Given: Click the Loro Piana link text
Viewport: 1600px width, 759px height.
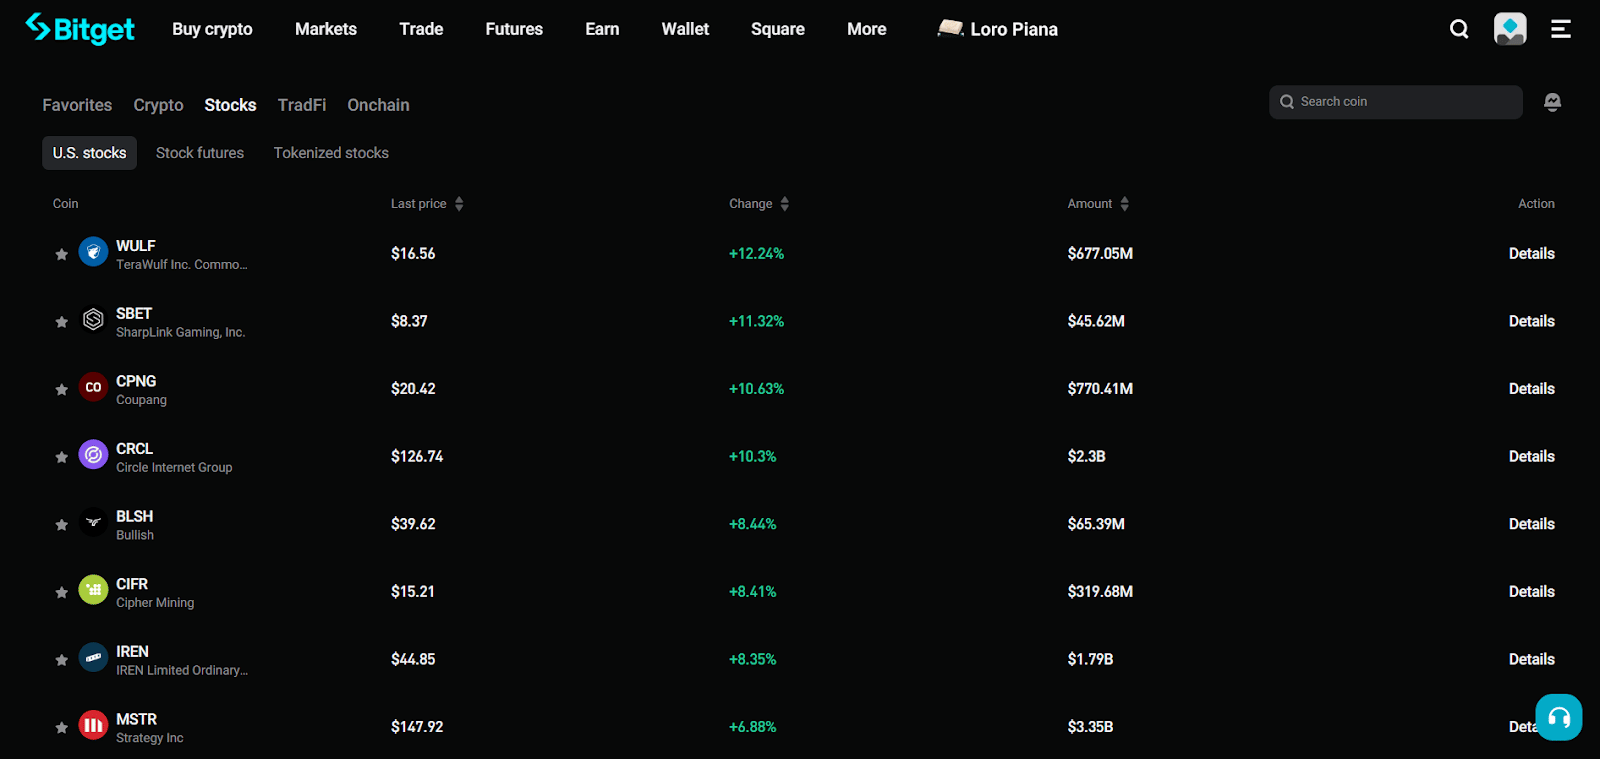Looking at the screenshot, I should pos(1014,29).
